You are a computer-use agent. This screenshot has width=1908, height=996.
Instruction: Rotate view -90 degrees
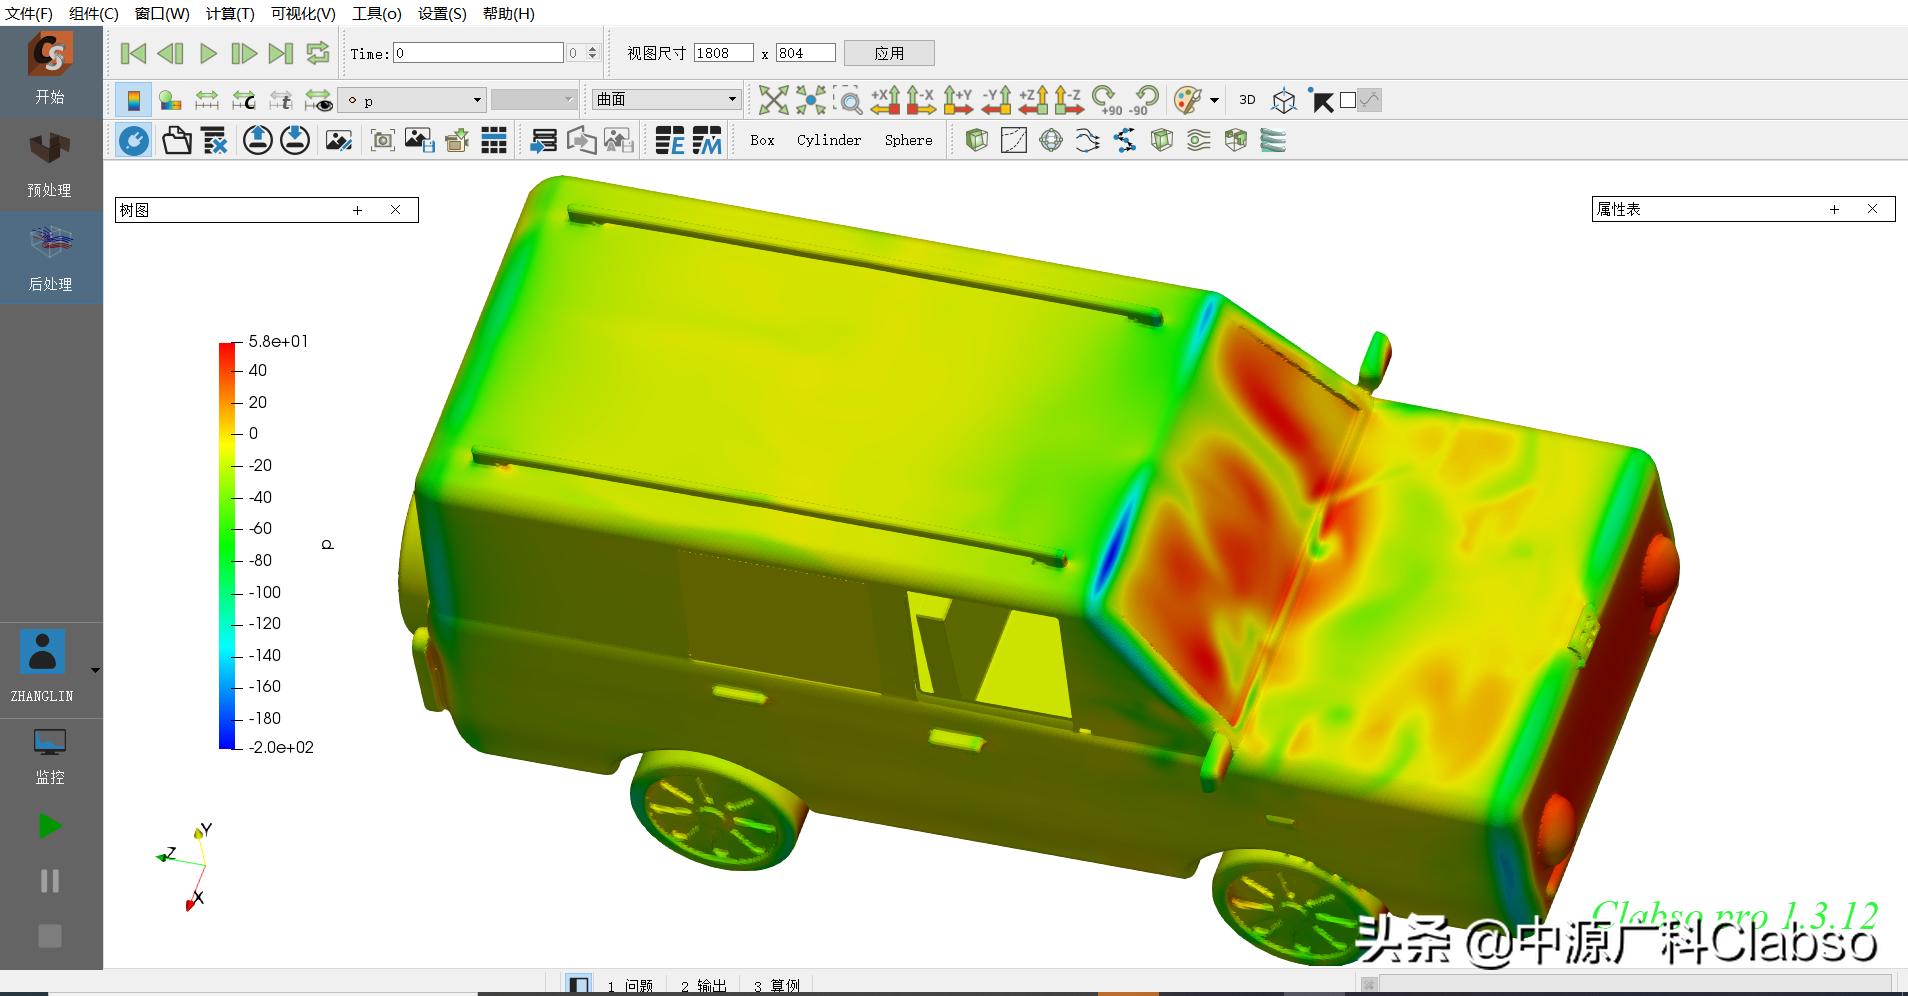click(1144, 100)
